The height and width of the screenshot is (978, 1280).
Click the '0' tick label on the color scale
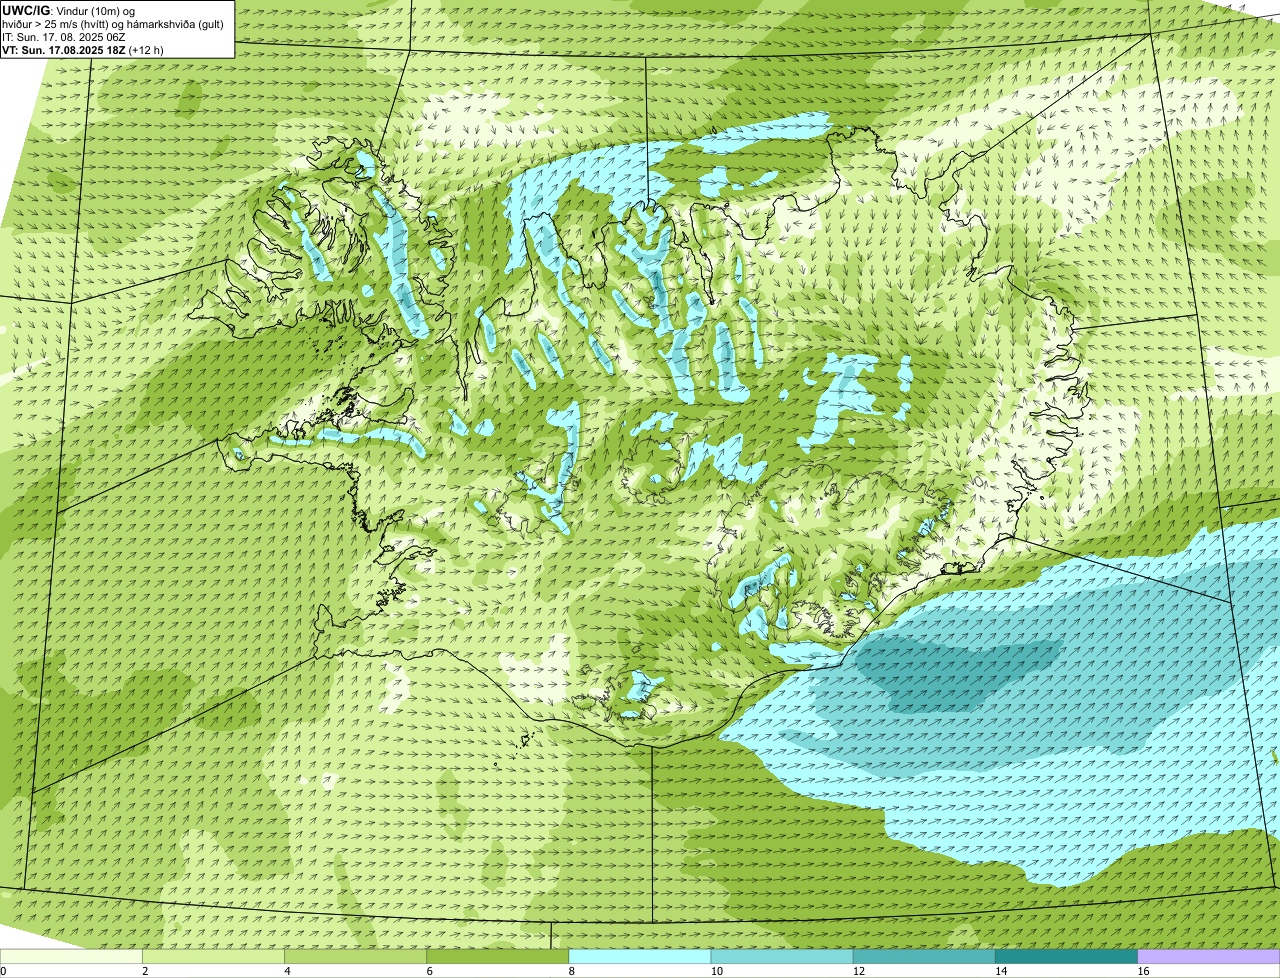(x=3, y=971)
